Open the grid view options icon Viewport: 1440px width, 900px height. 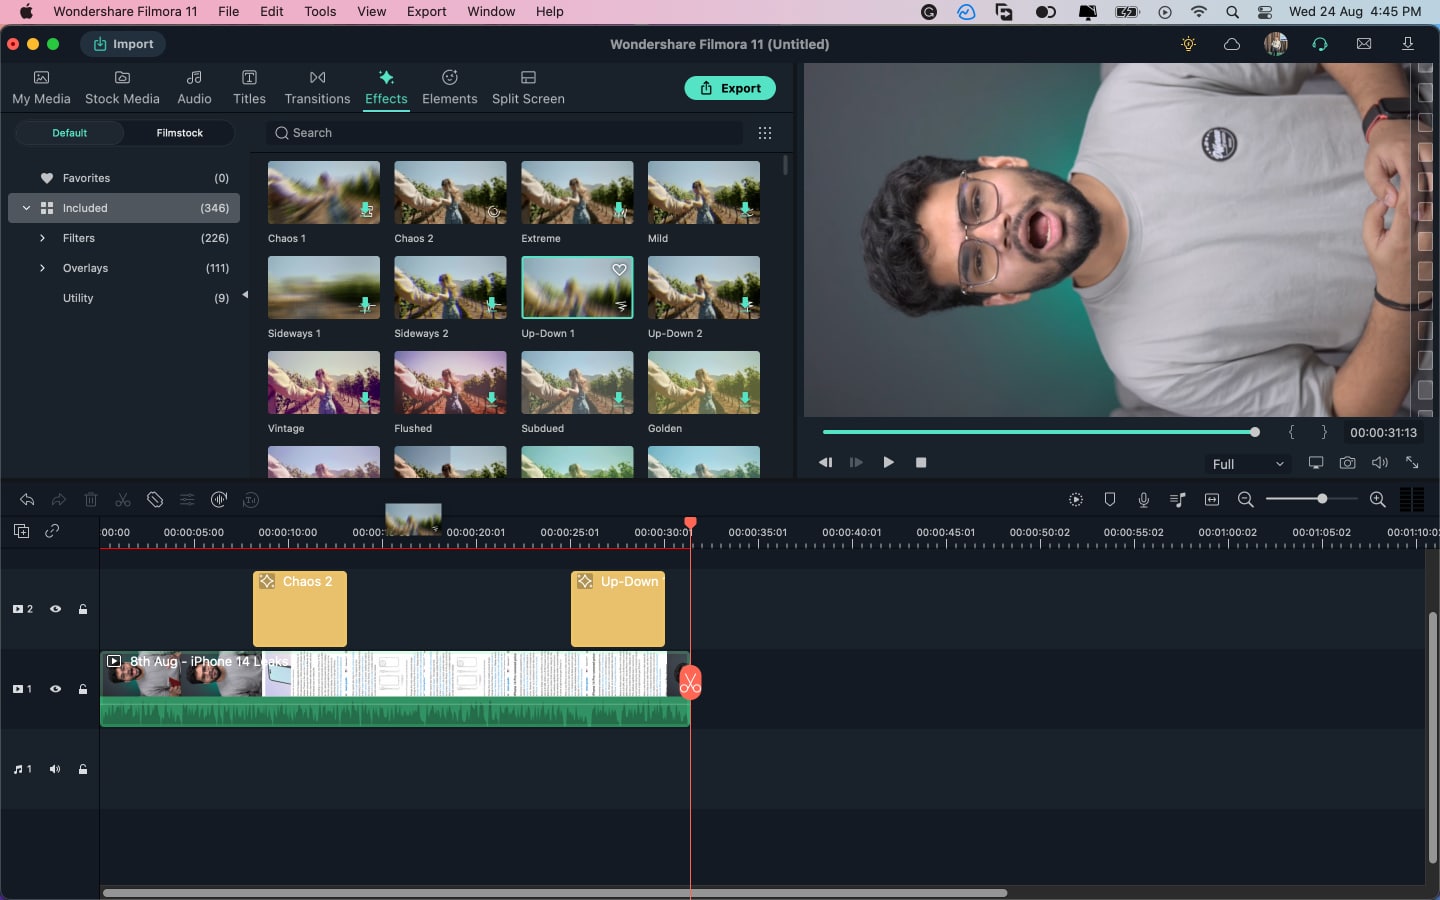tap(765, 133)
